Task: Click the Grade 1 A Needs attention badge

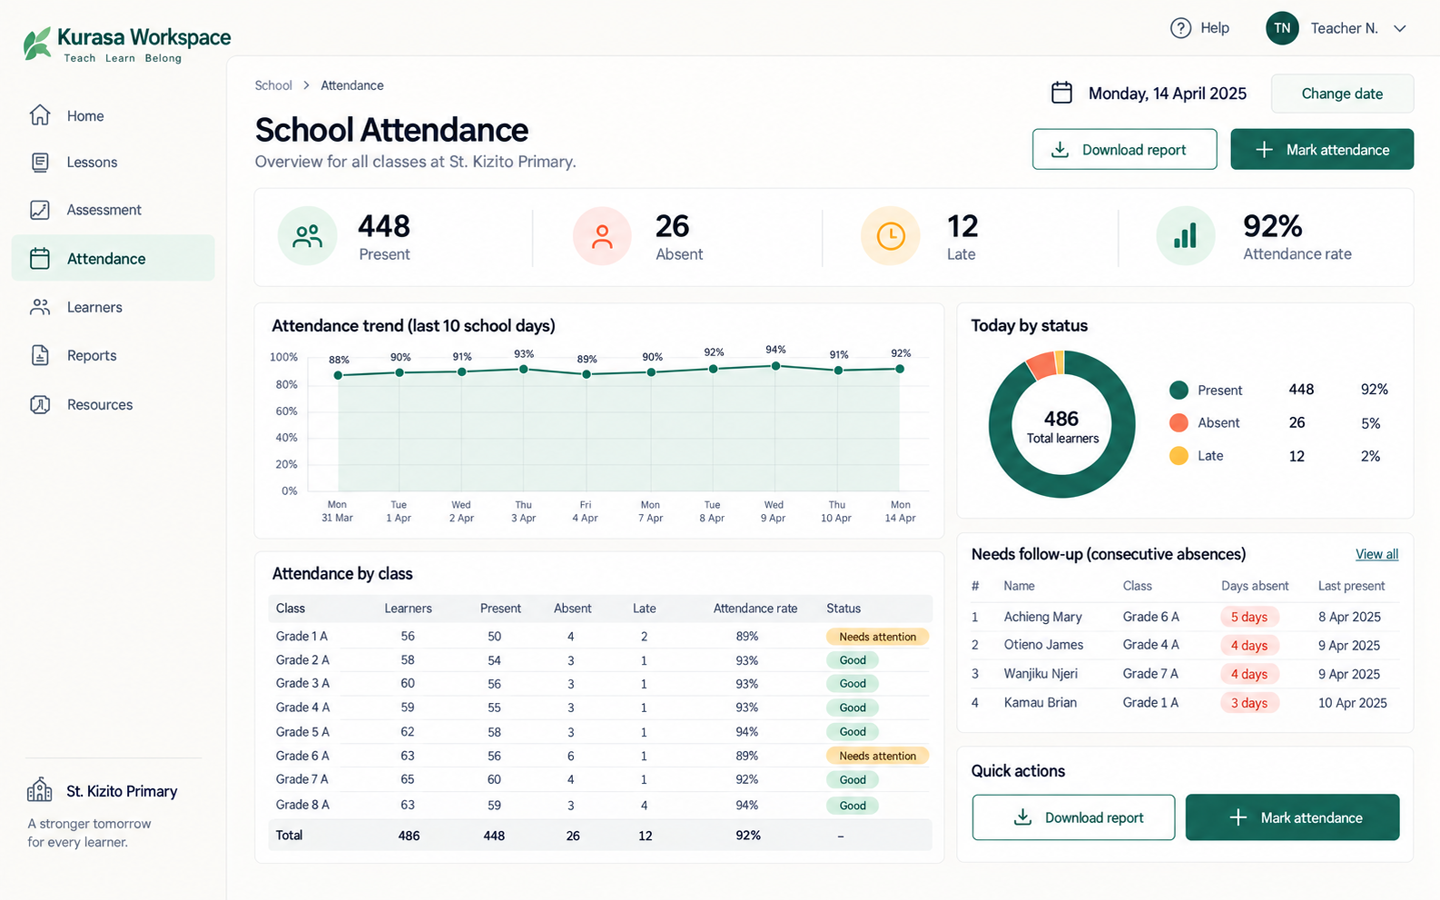Action: click(x=877, y=636)
